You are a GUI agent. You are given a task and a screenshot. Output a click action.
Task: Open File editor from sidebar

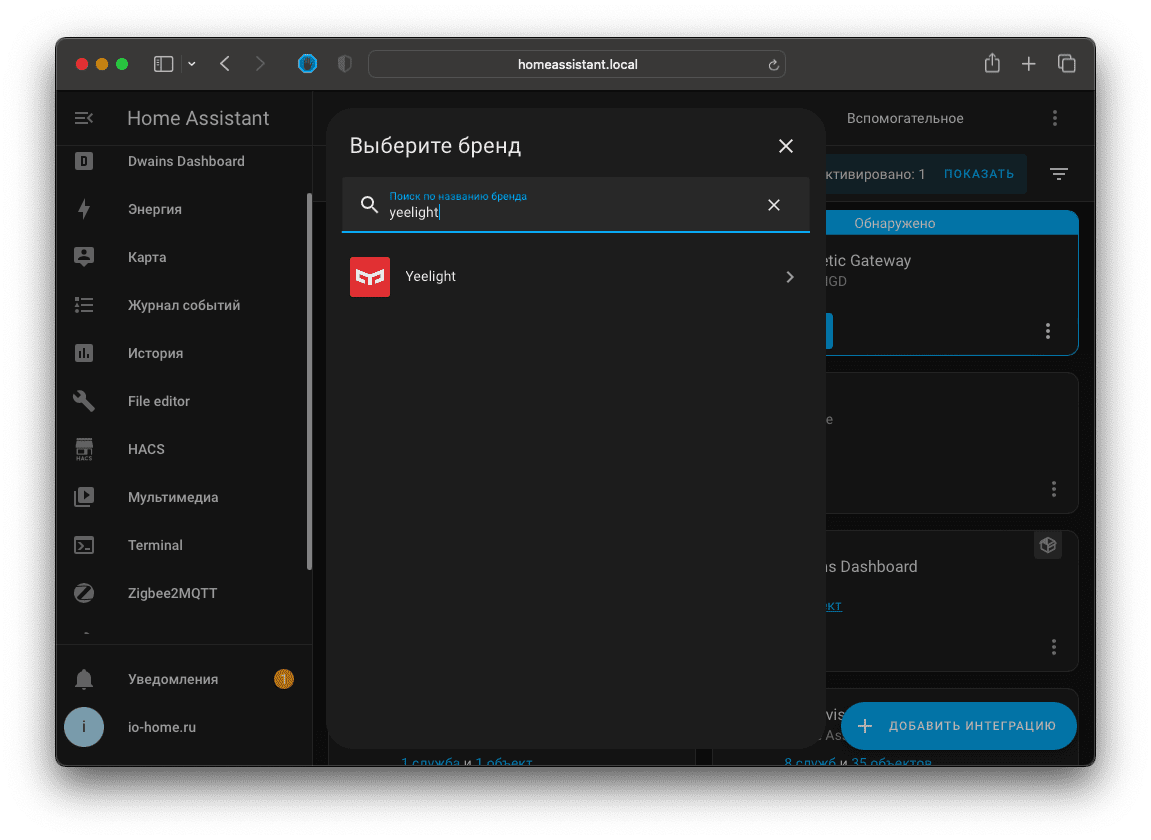click(158, 401)
